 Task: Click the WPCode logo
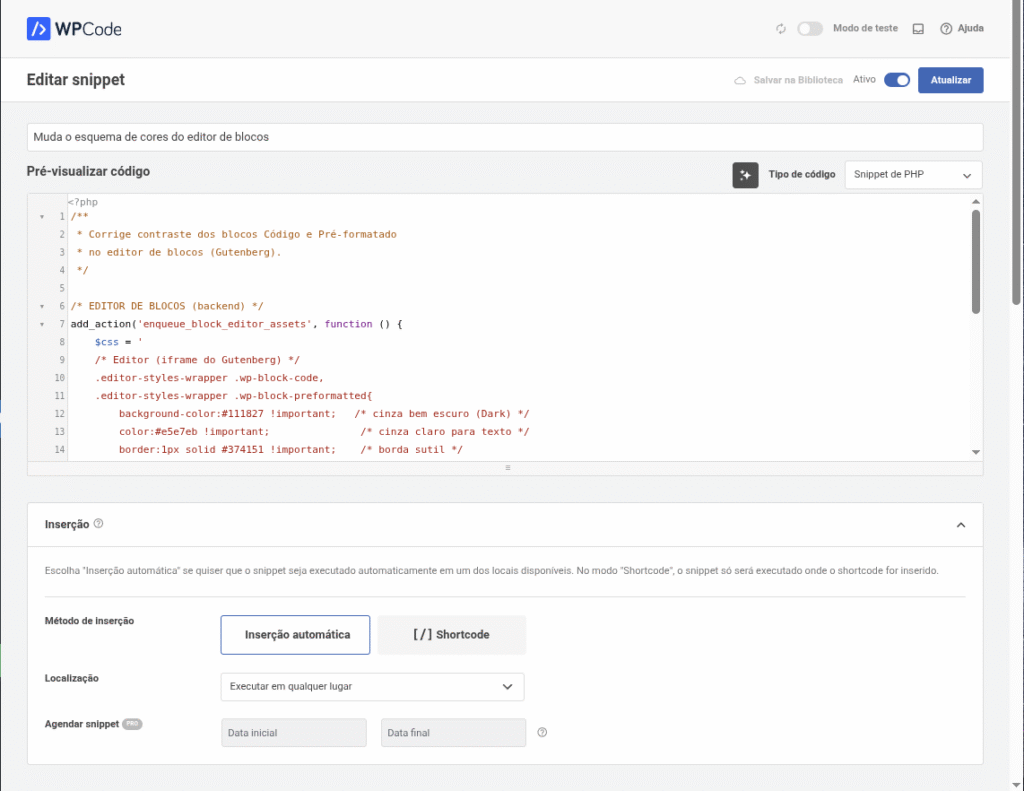74,29
